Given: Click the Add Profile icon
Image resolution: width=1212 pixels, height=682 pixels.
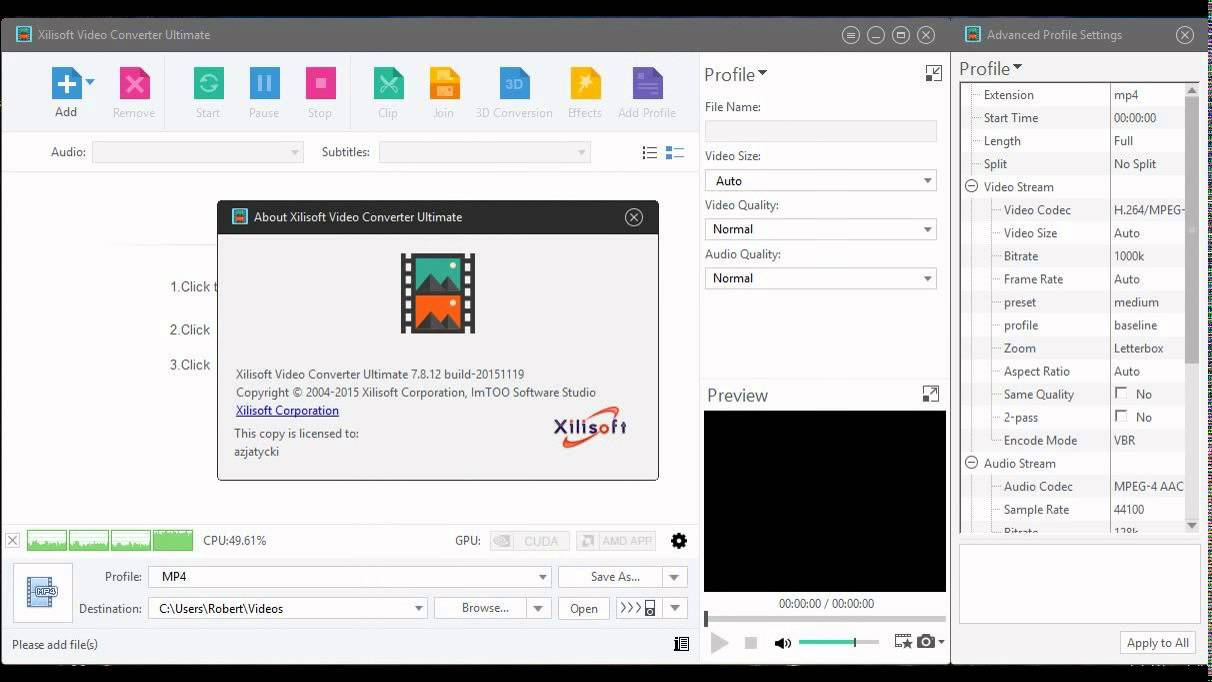Looking at the screenshot, I should click(x=647, y=83).
